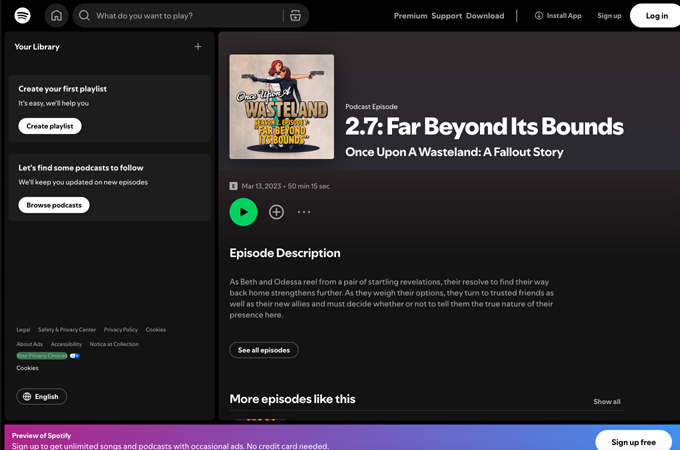Click Your Library heading
This screenshot has width=680, height=450.
37,46
